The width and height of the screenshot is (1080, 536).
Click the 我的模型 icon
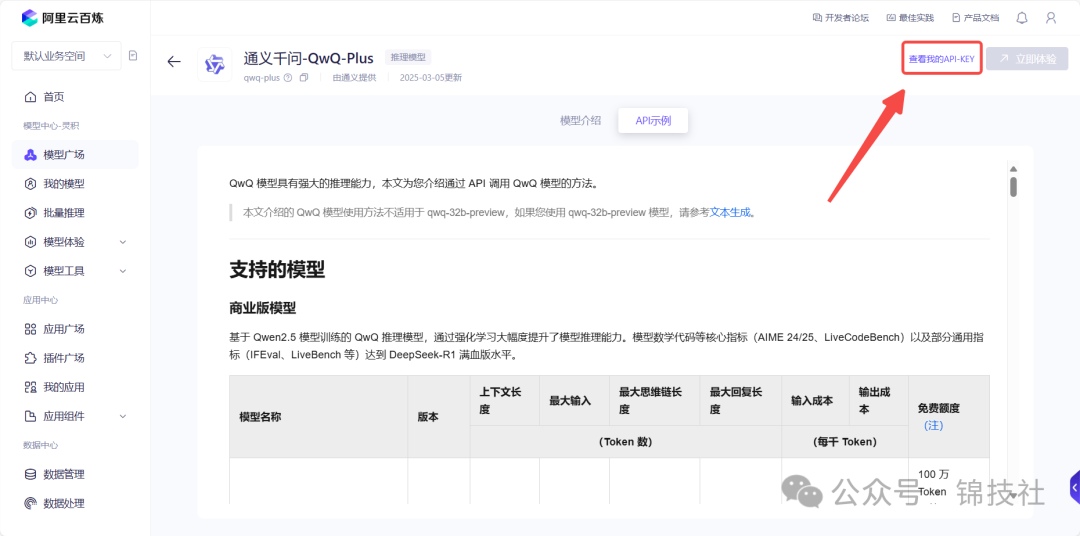(30, 184)
